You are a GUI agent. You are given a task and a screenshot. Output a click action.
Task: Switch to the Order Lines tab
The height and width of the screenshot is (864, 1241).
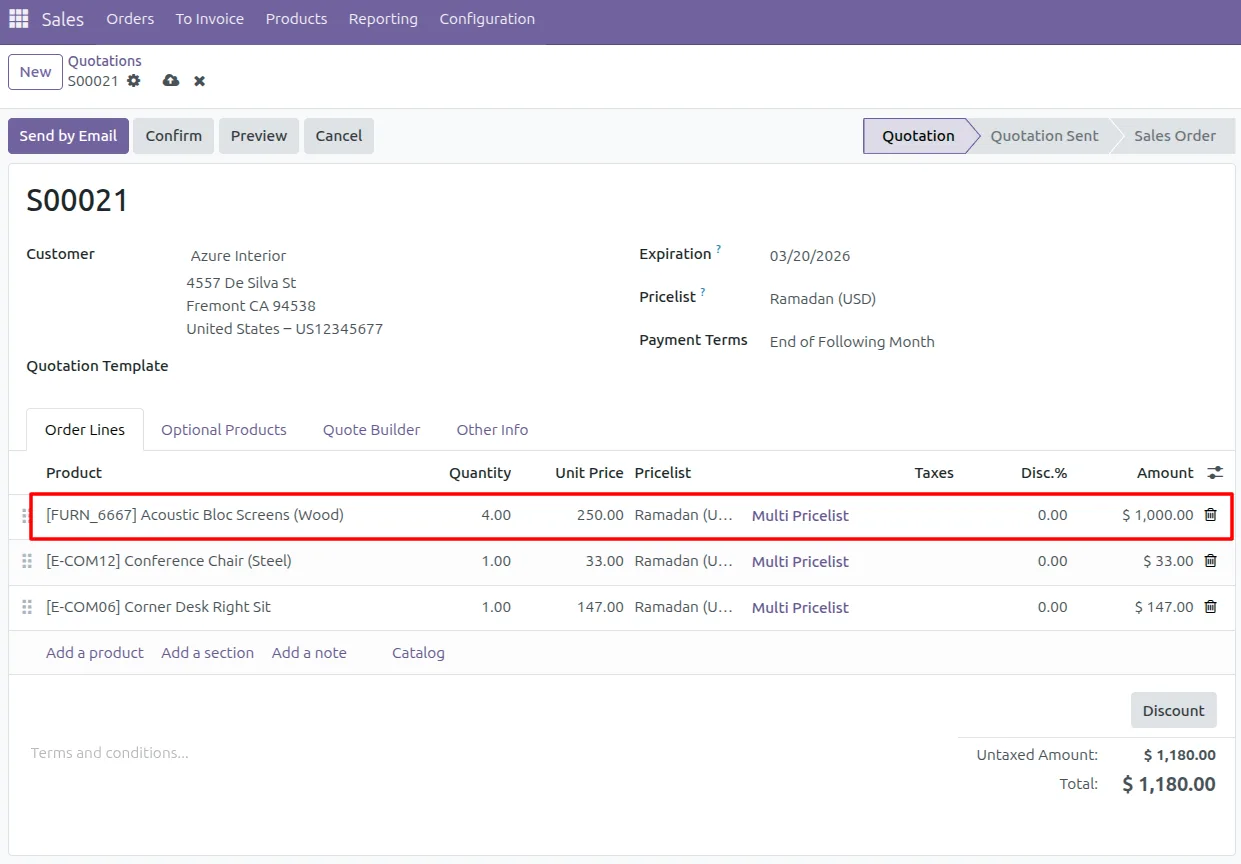pos(85,430)
